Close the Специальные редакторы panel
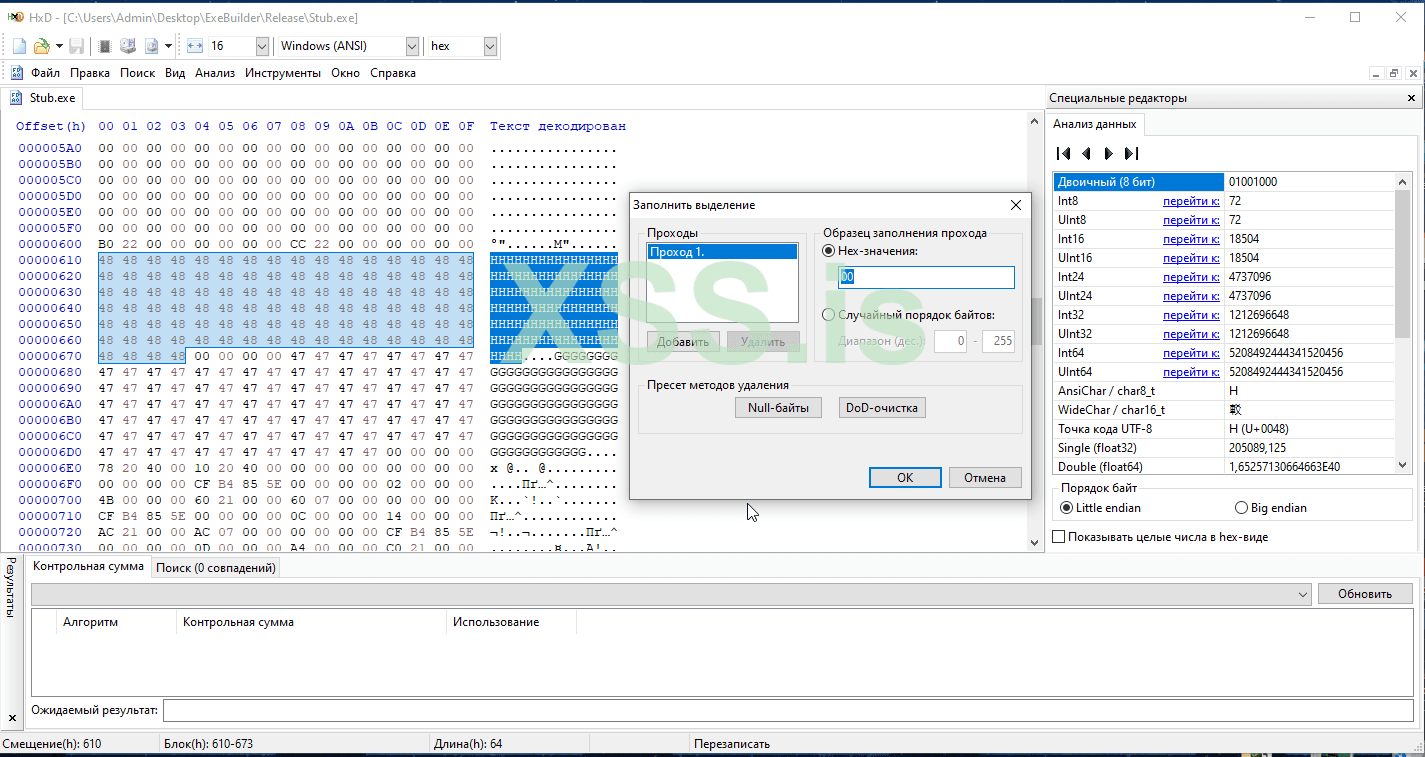 (x=1412, y=98)
